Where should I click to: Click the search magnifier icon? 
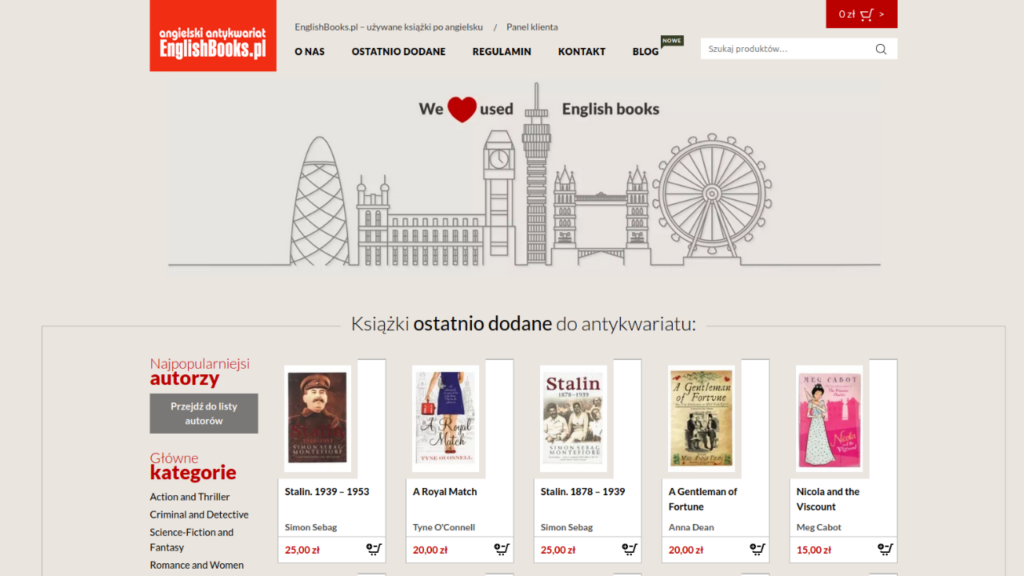tap(880, 49)
